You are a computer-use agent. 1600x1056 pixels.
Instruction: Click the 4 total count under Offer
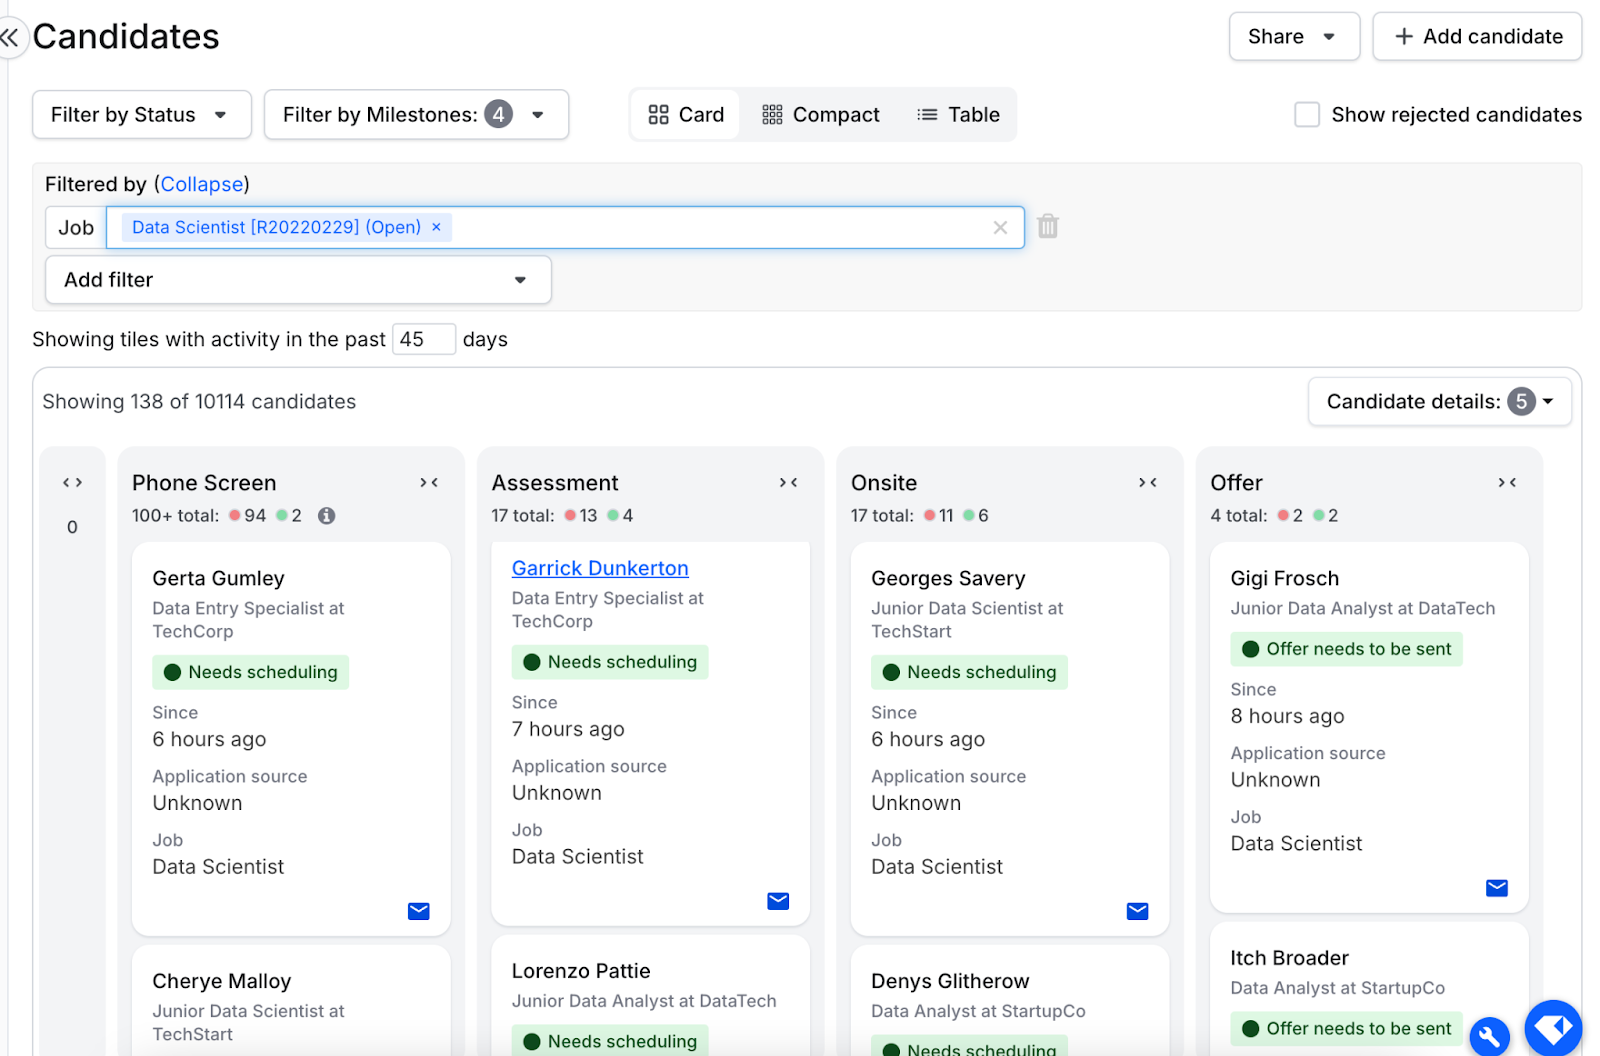(1239, 516)
